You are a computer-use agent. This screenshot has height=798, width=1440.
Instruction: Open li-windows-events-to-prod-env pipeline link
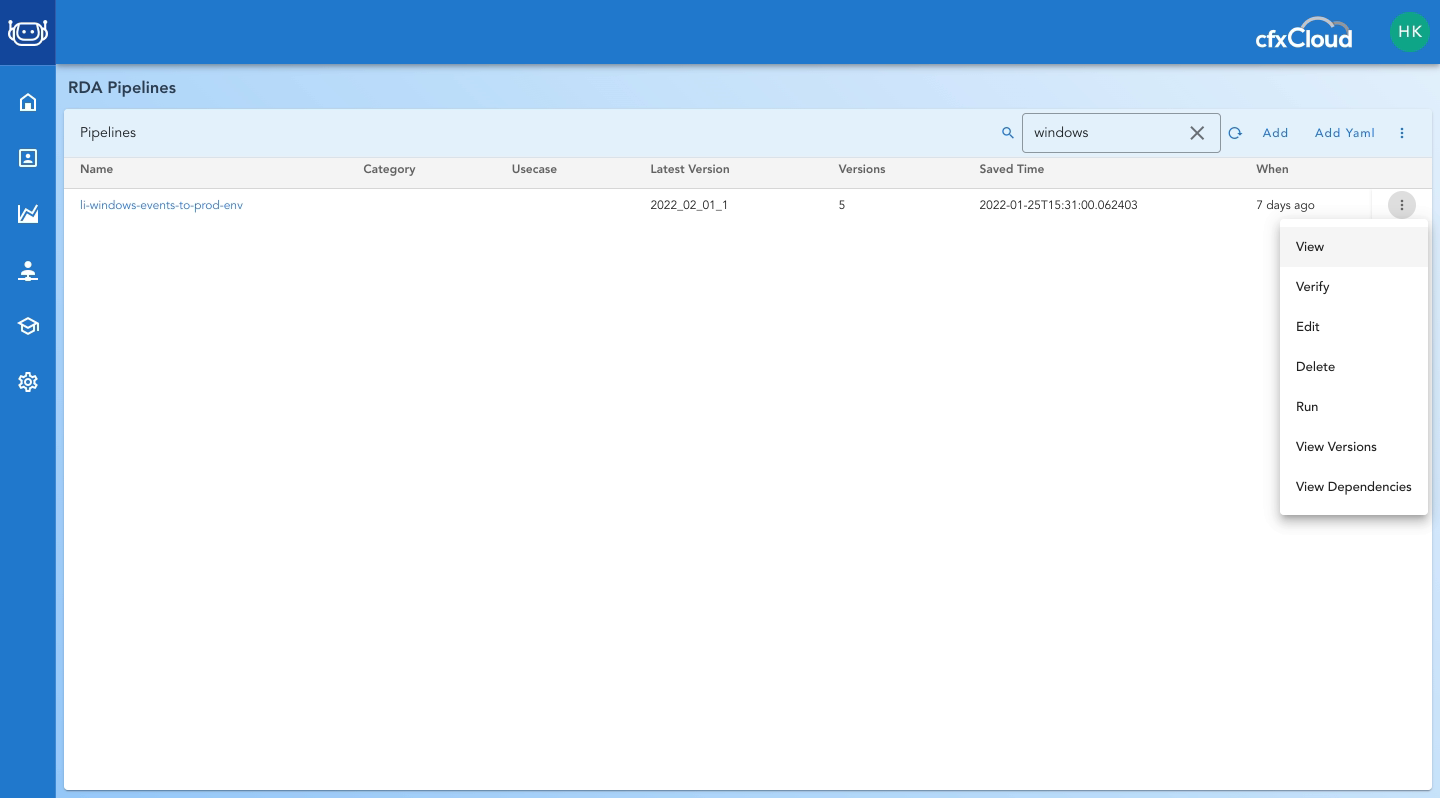[161, 205]
